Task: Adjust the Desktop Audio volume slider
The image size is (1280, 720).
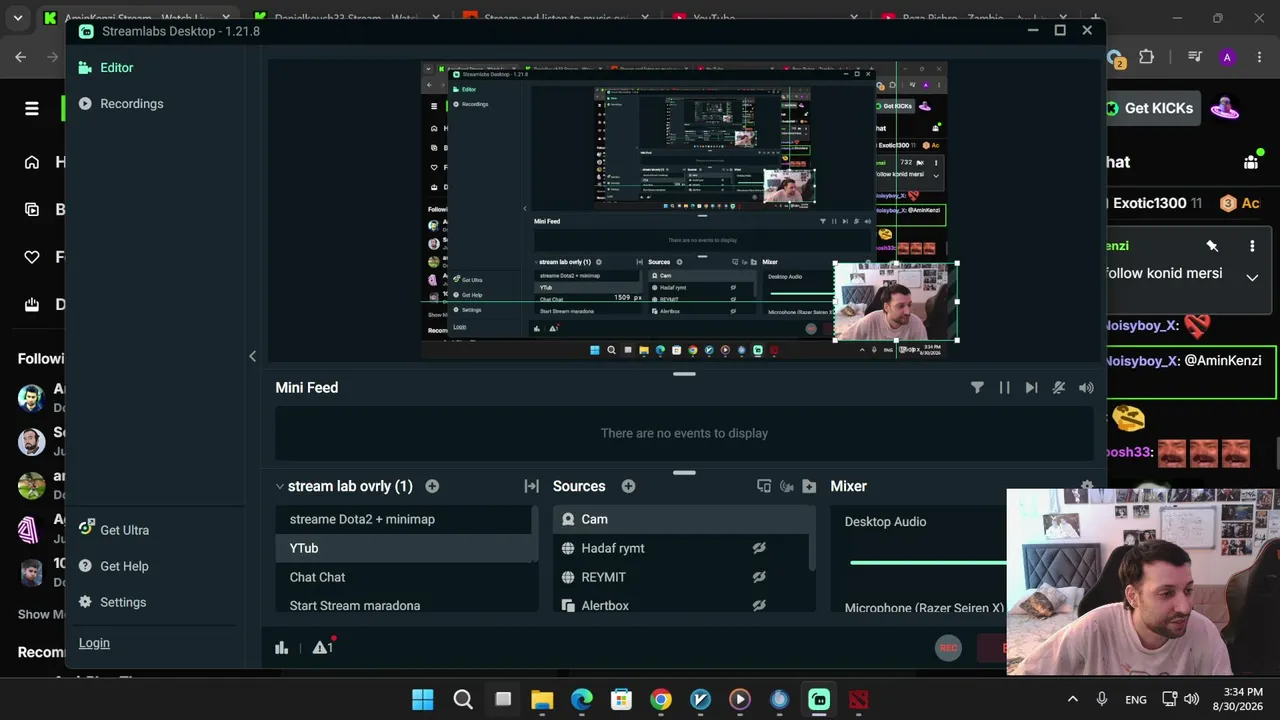Action: point(928,563)
